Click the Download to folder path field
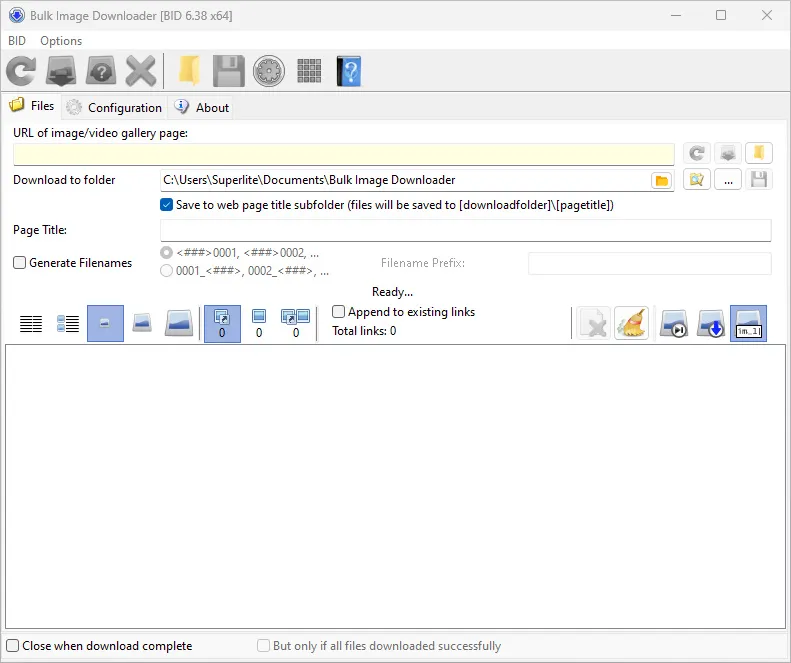The image size is (791, 663). pyautogui.click(x=406, y=180)
